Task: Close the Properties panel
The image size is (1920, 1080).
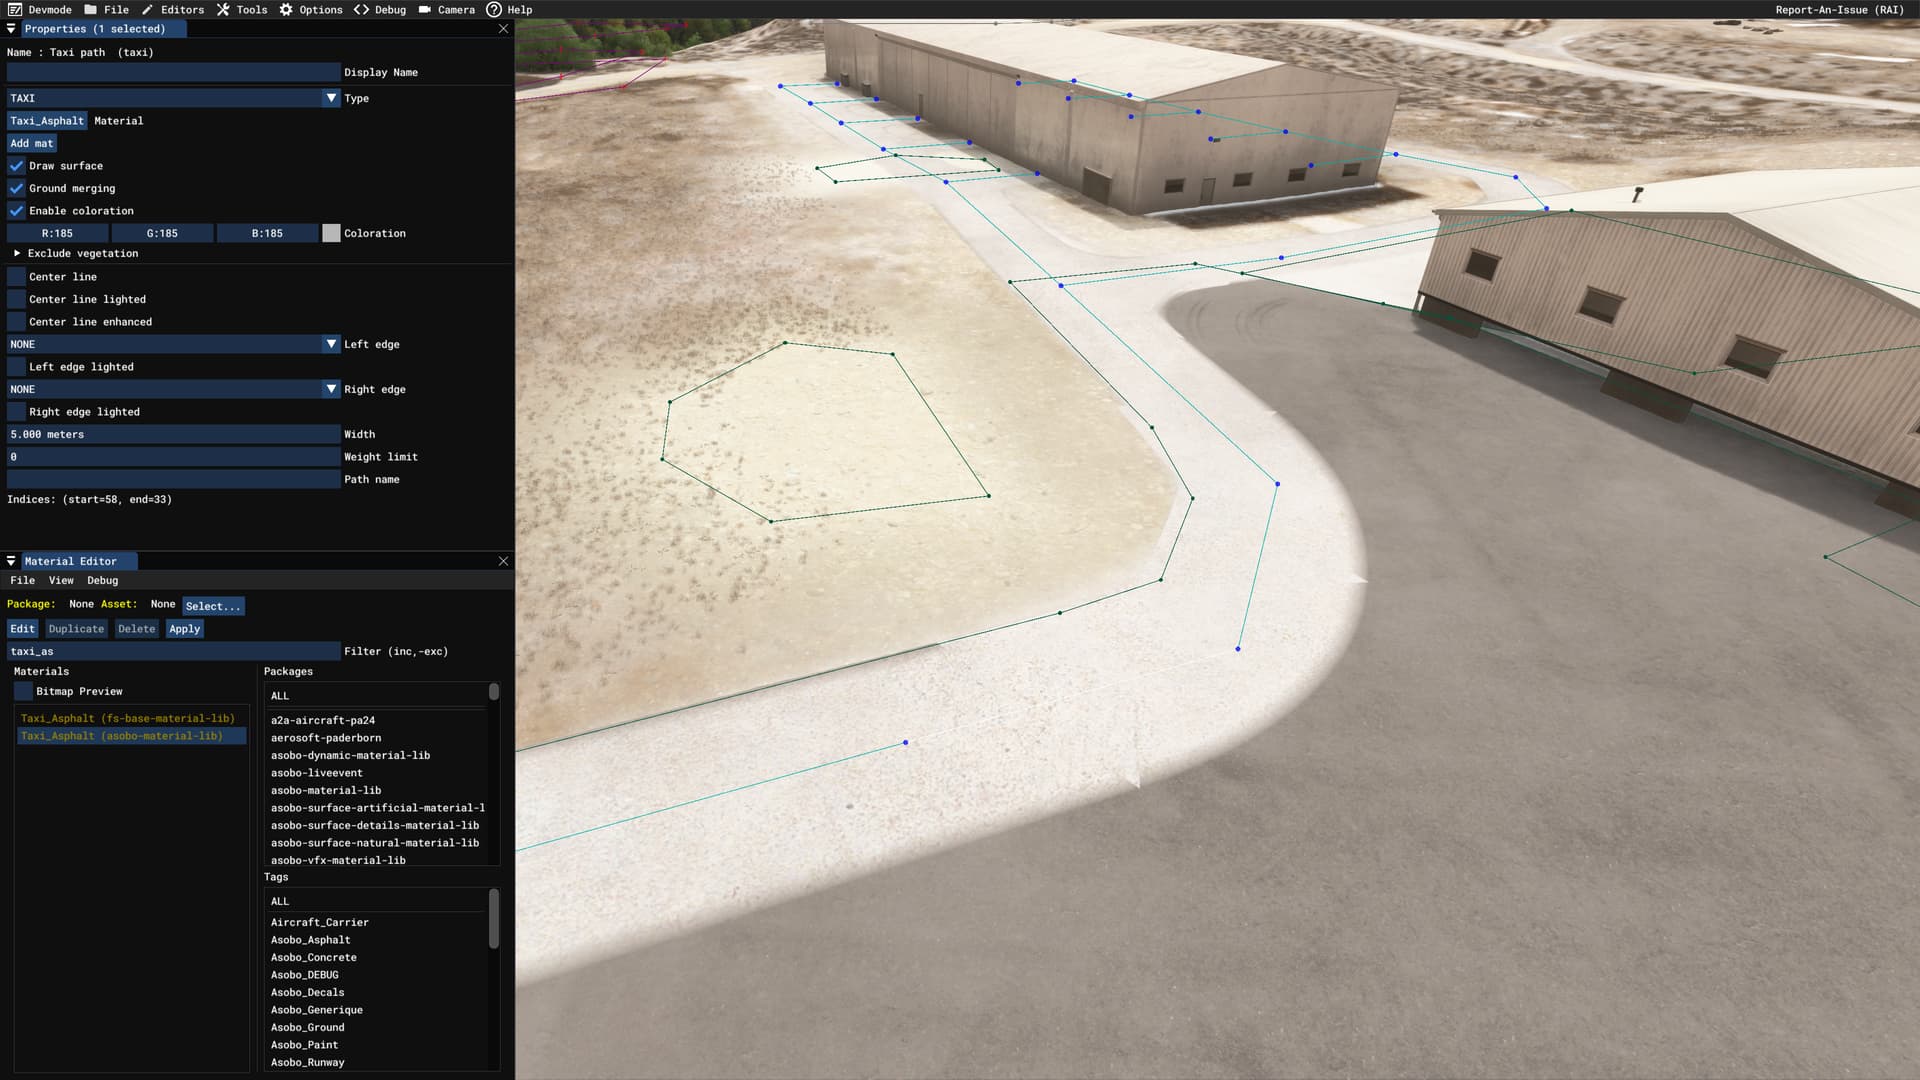Action: pyautogui.click(x=503, y=29)
